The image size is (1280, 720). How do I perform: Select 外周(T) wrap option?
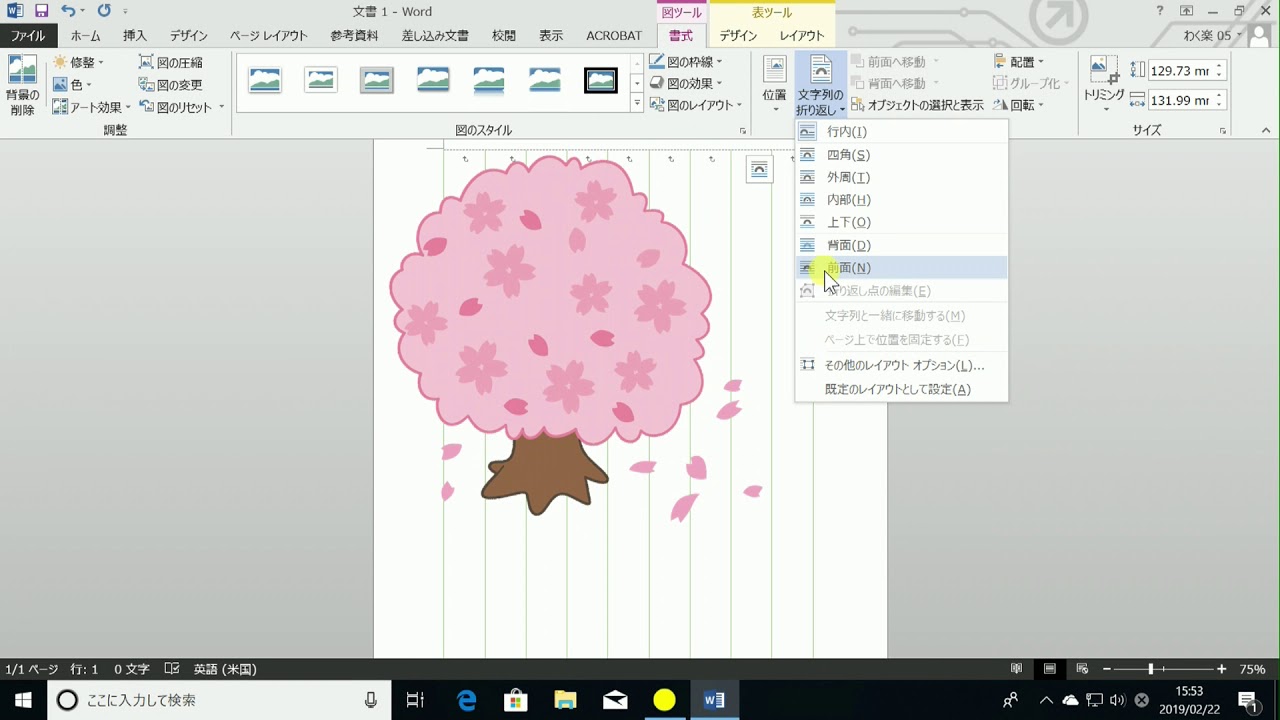[901, 177]
